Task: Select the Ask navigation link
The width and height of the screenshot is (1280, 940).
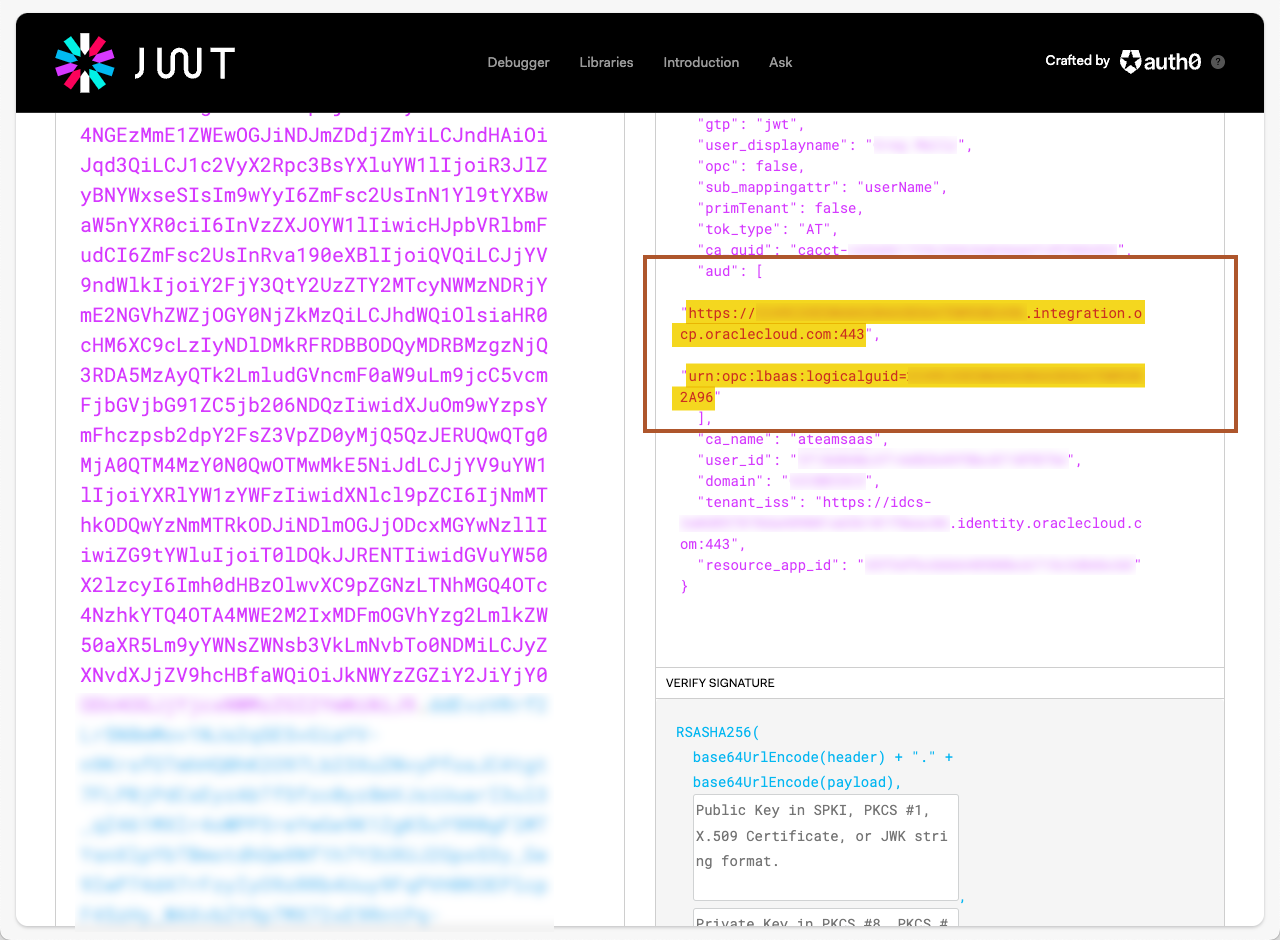Action: tap(780, 62)
